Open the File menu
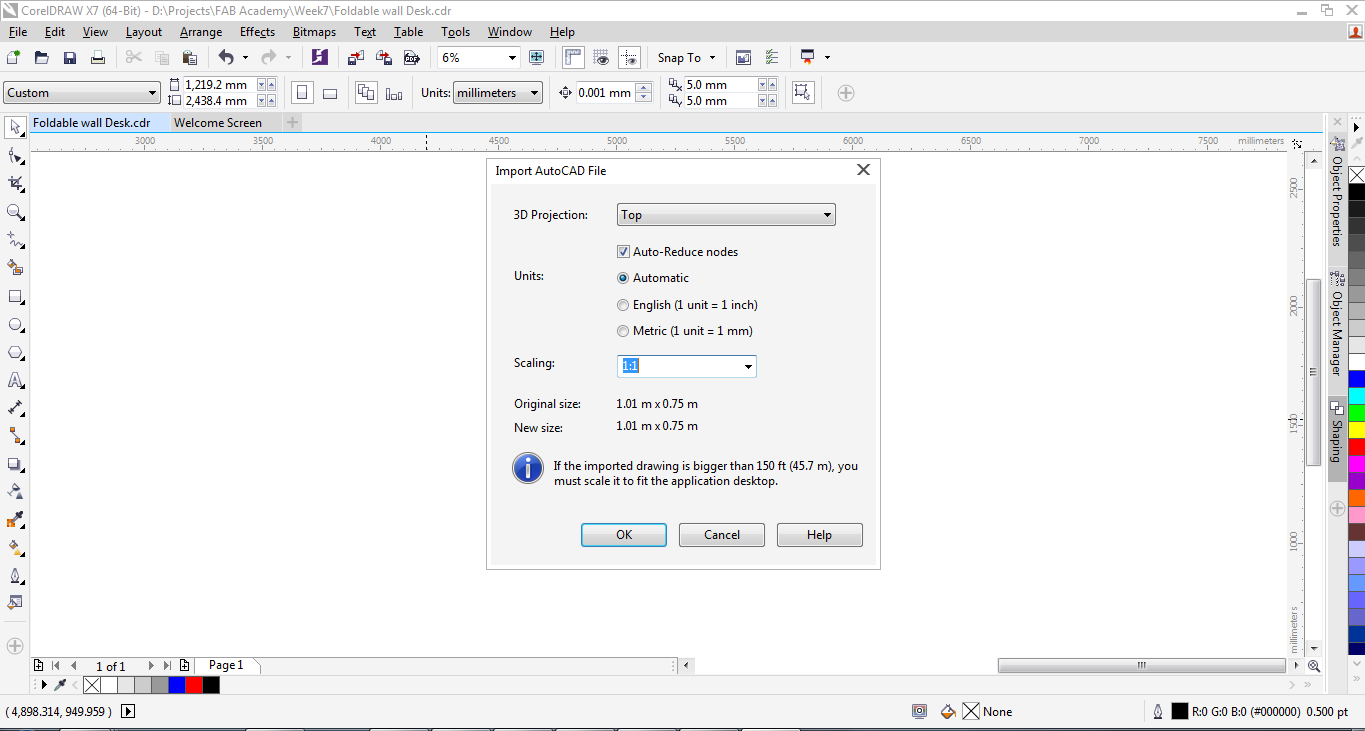1365x731 pixels. coord(18,32)
